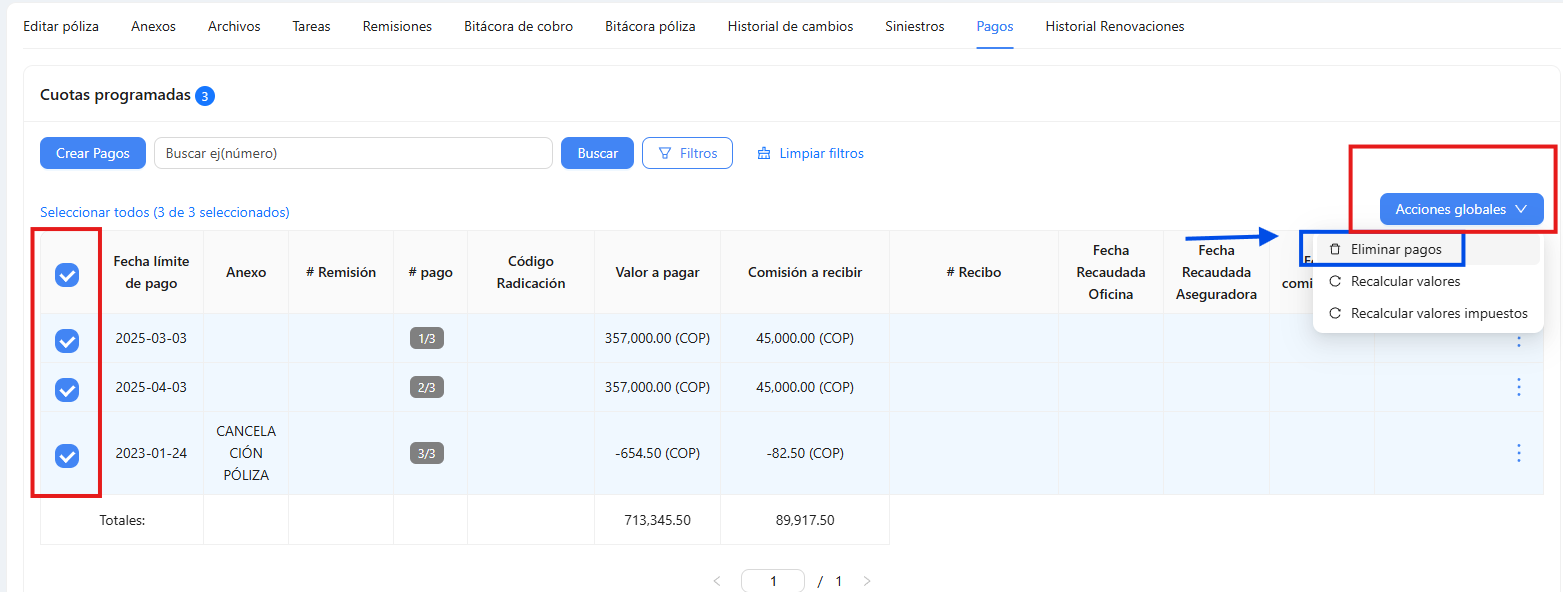The width and height of the screenshot is (1563, 592).
Task: Click the Crear Pagos button
Action: (93, 153)
